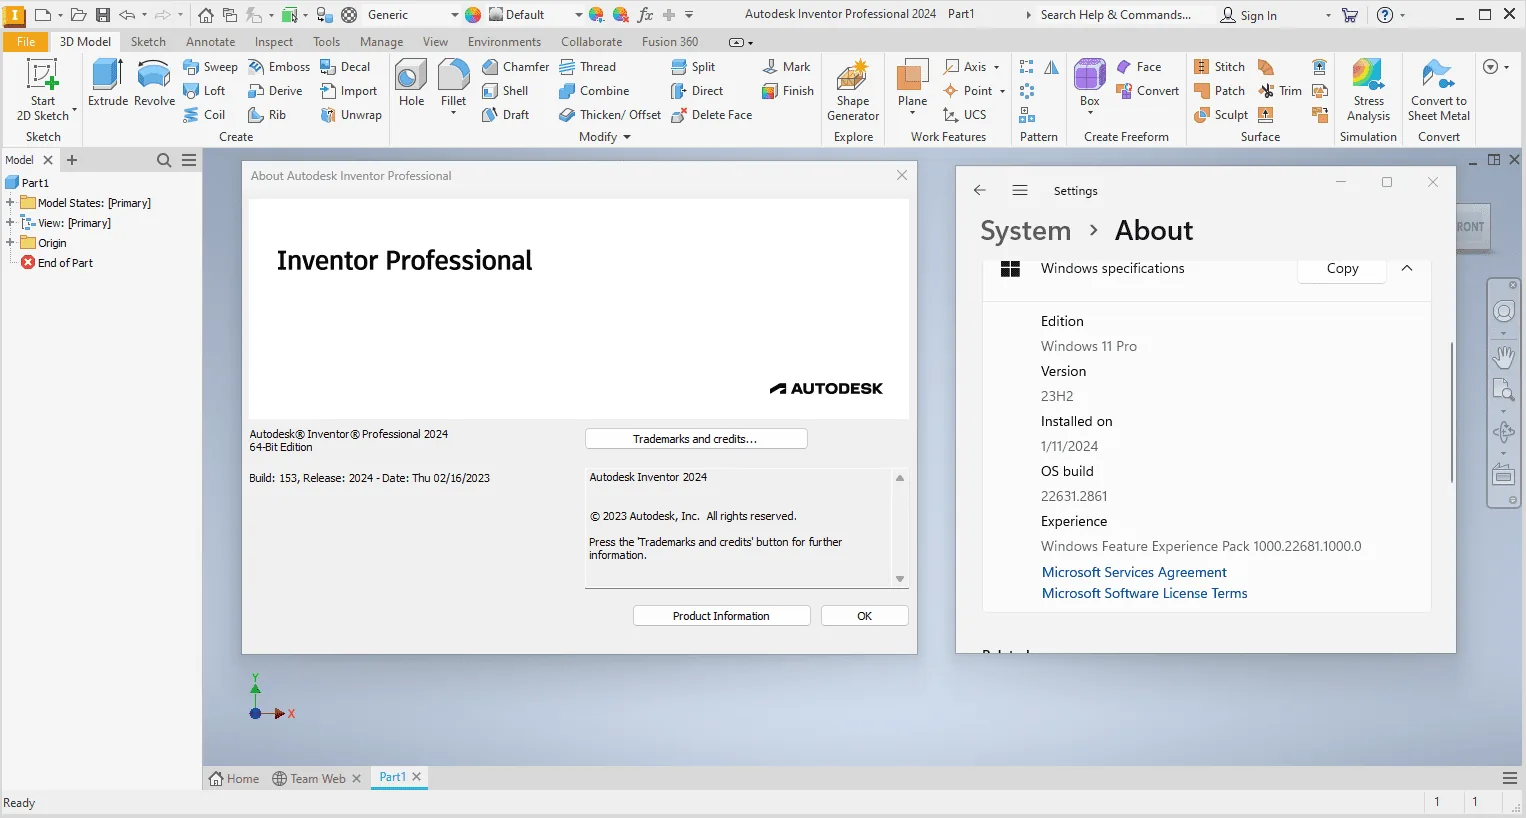Use the Combine tool
1526x818 pixels.
pyautogui.click(x=594, y=91)
